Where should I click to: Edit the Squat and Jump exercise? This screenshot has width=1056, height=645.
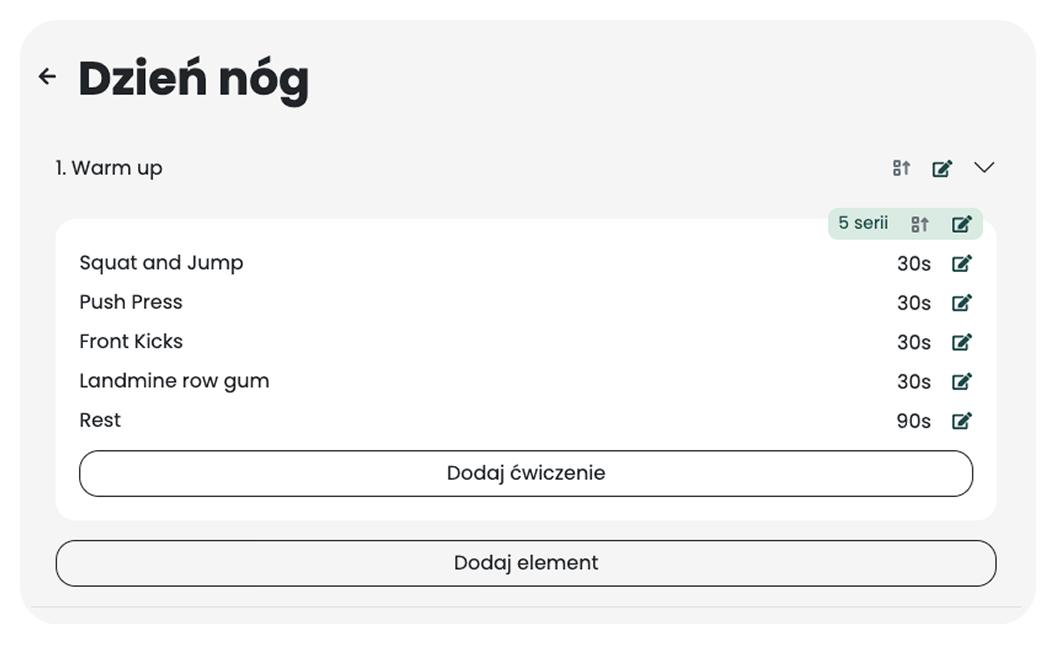point(961,264)
